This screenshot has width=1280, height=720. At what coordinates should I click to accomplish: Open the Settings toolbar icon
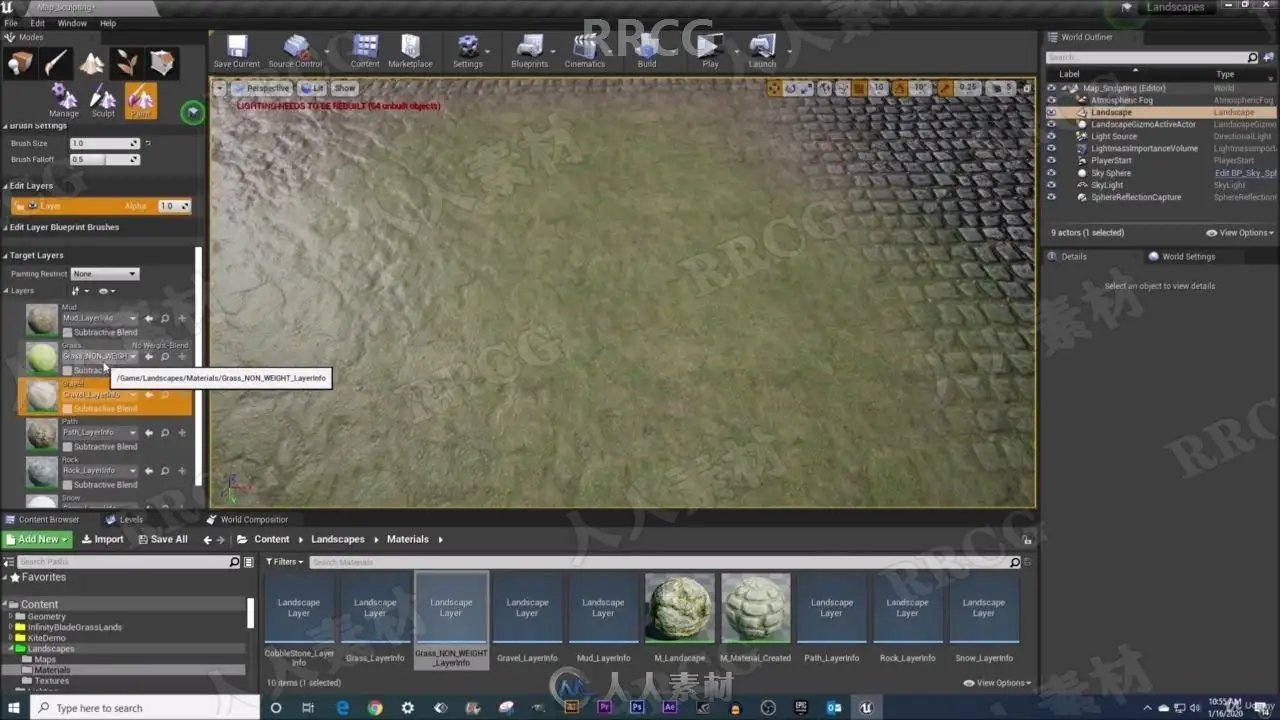point(468,52)
